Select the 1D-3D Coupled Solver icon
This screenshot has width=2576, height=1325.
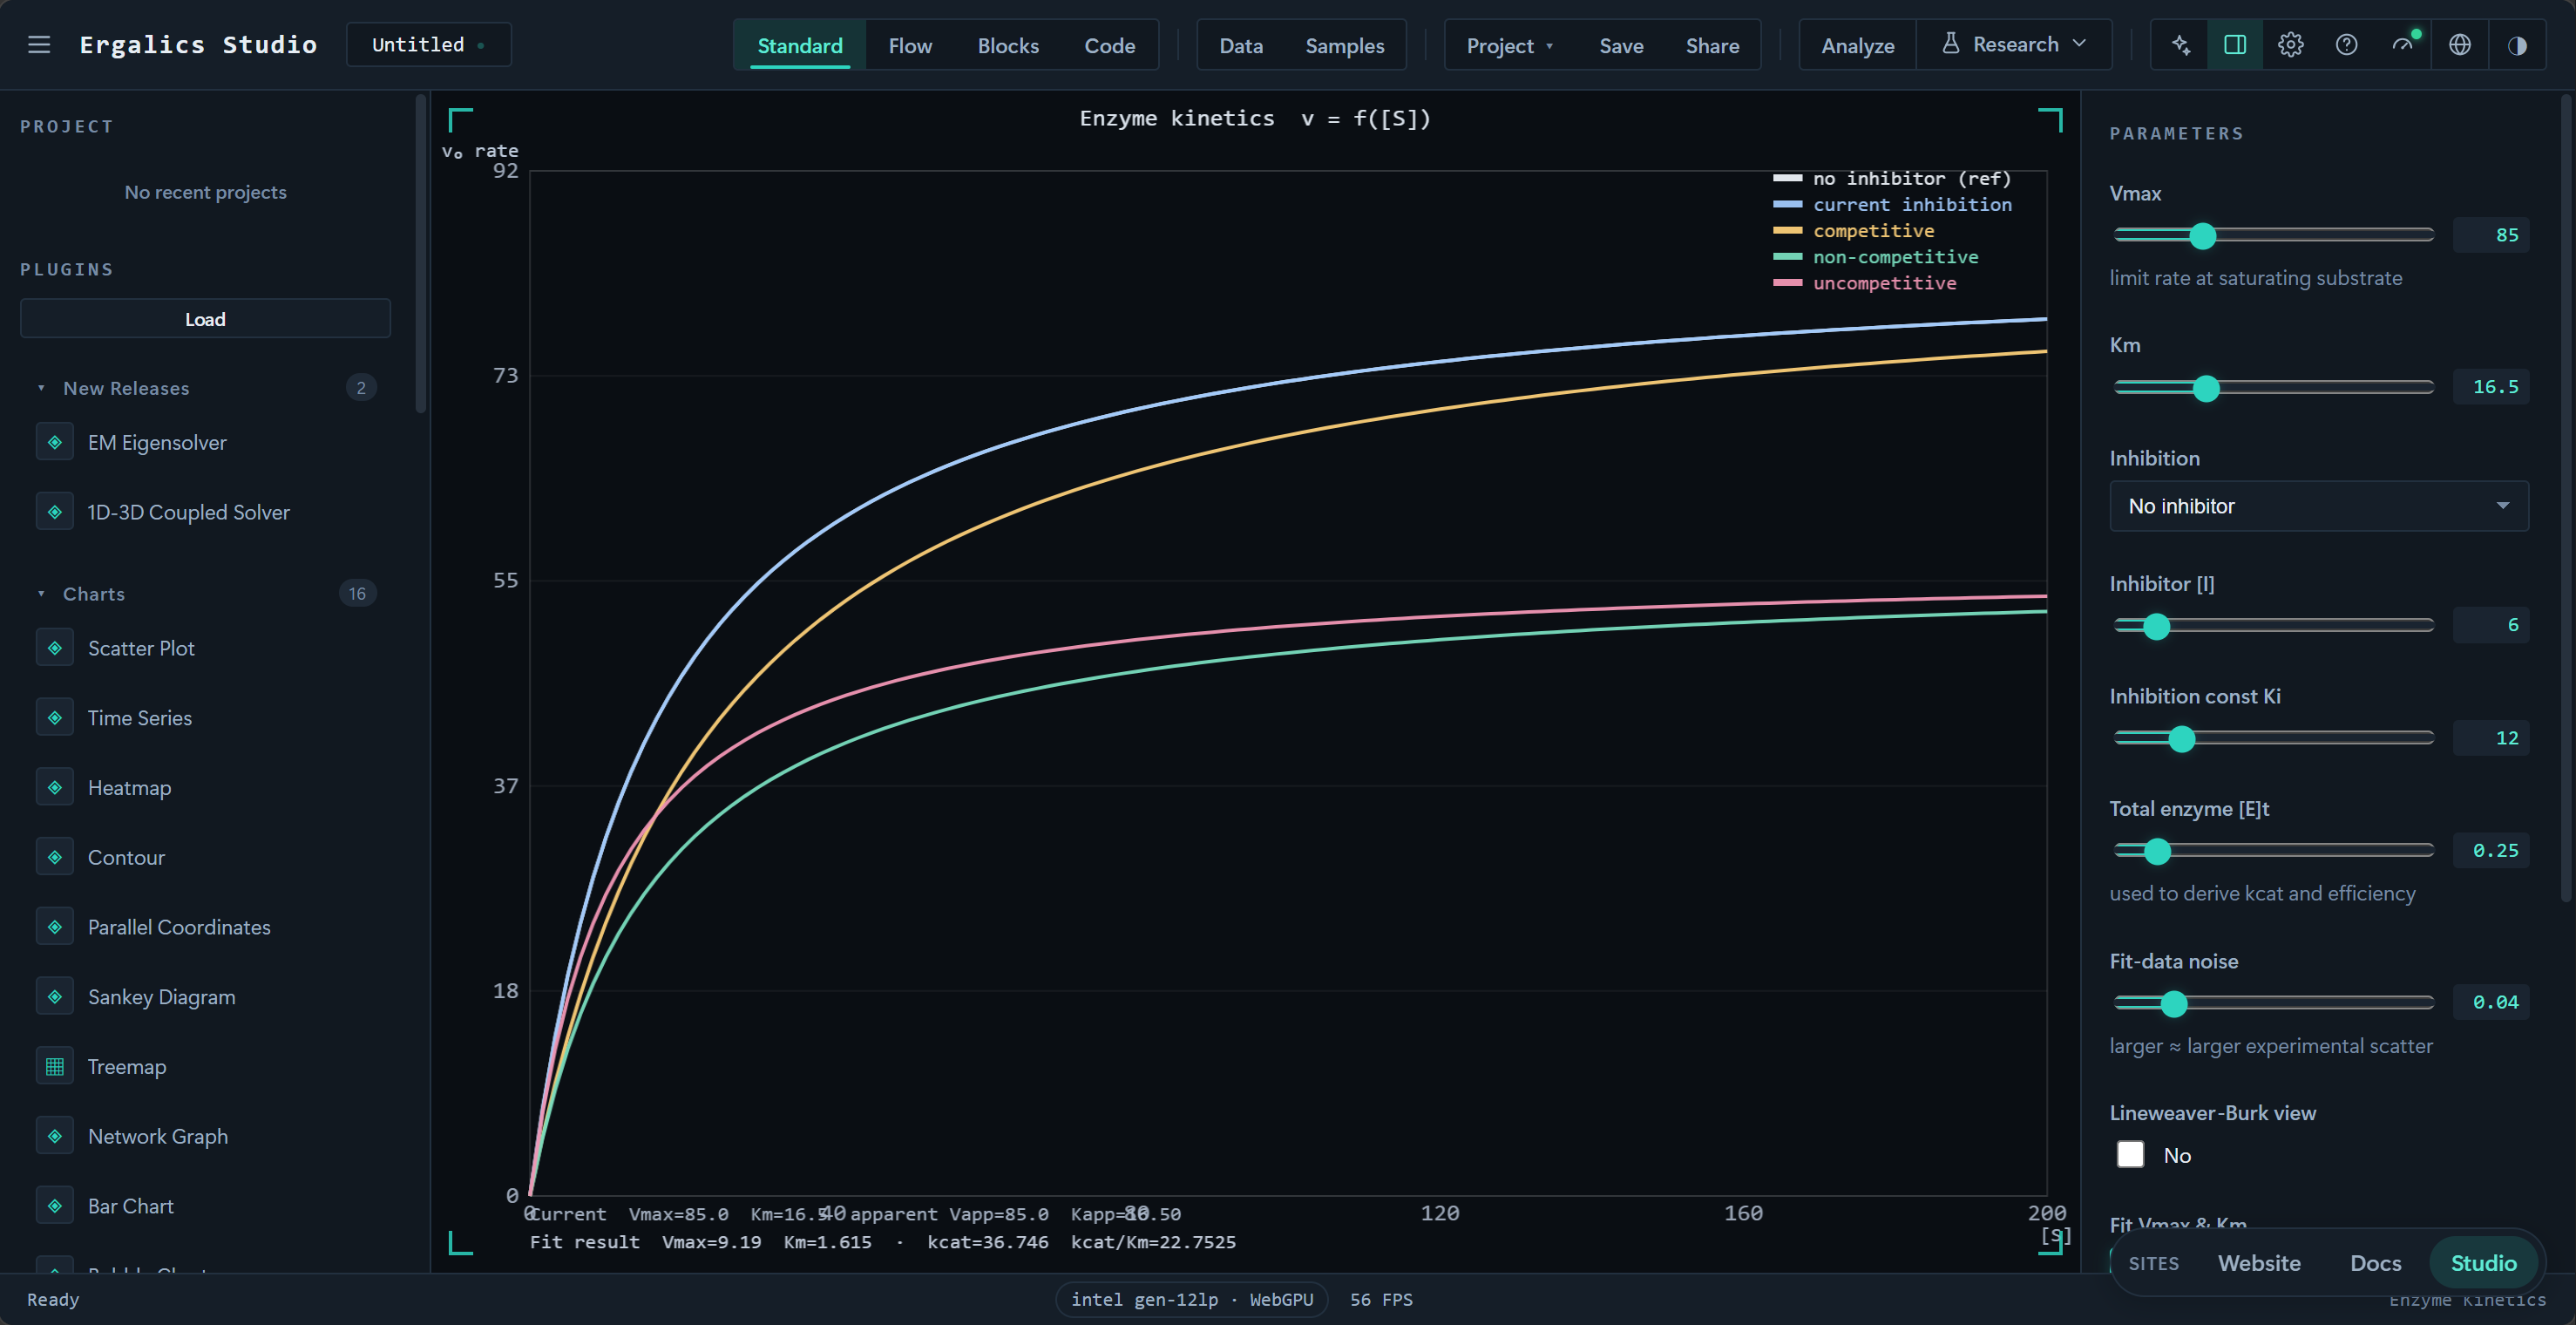click(x=55, y=512)
